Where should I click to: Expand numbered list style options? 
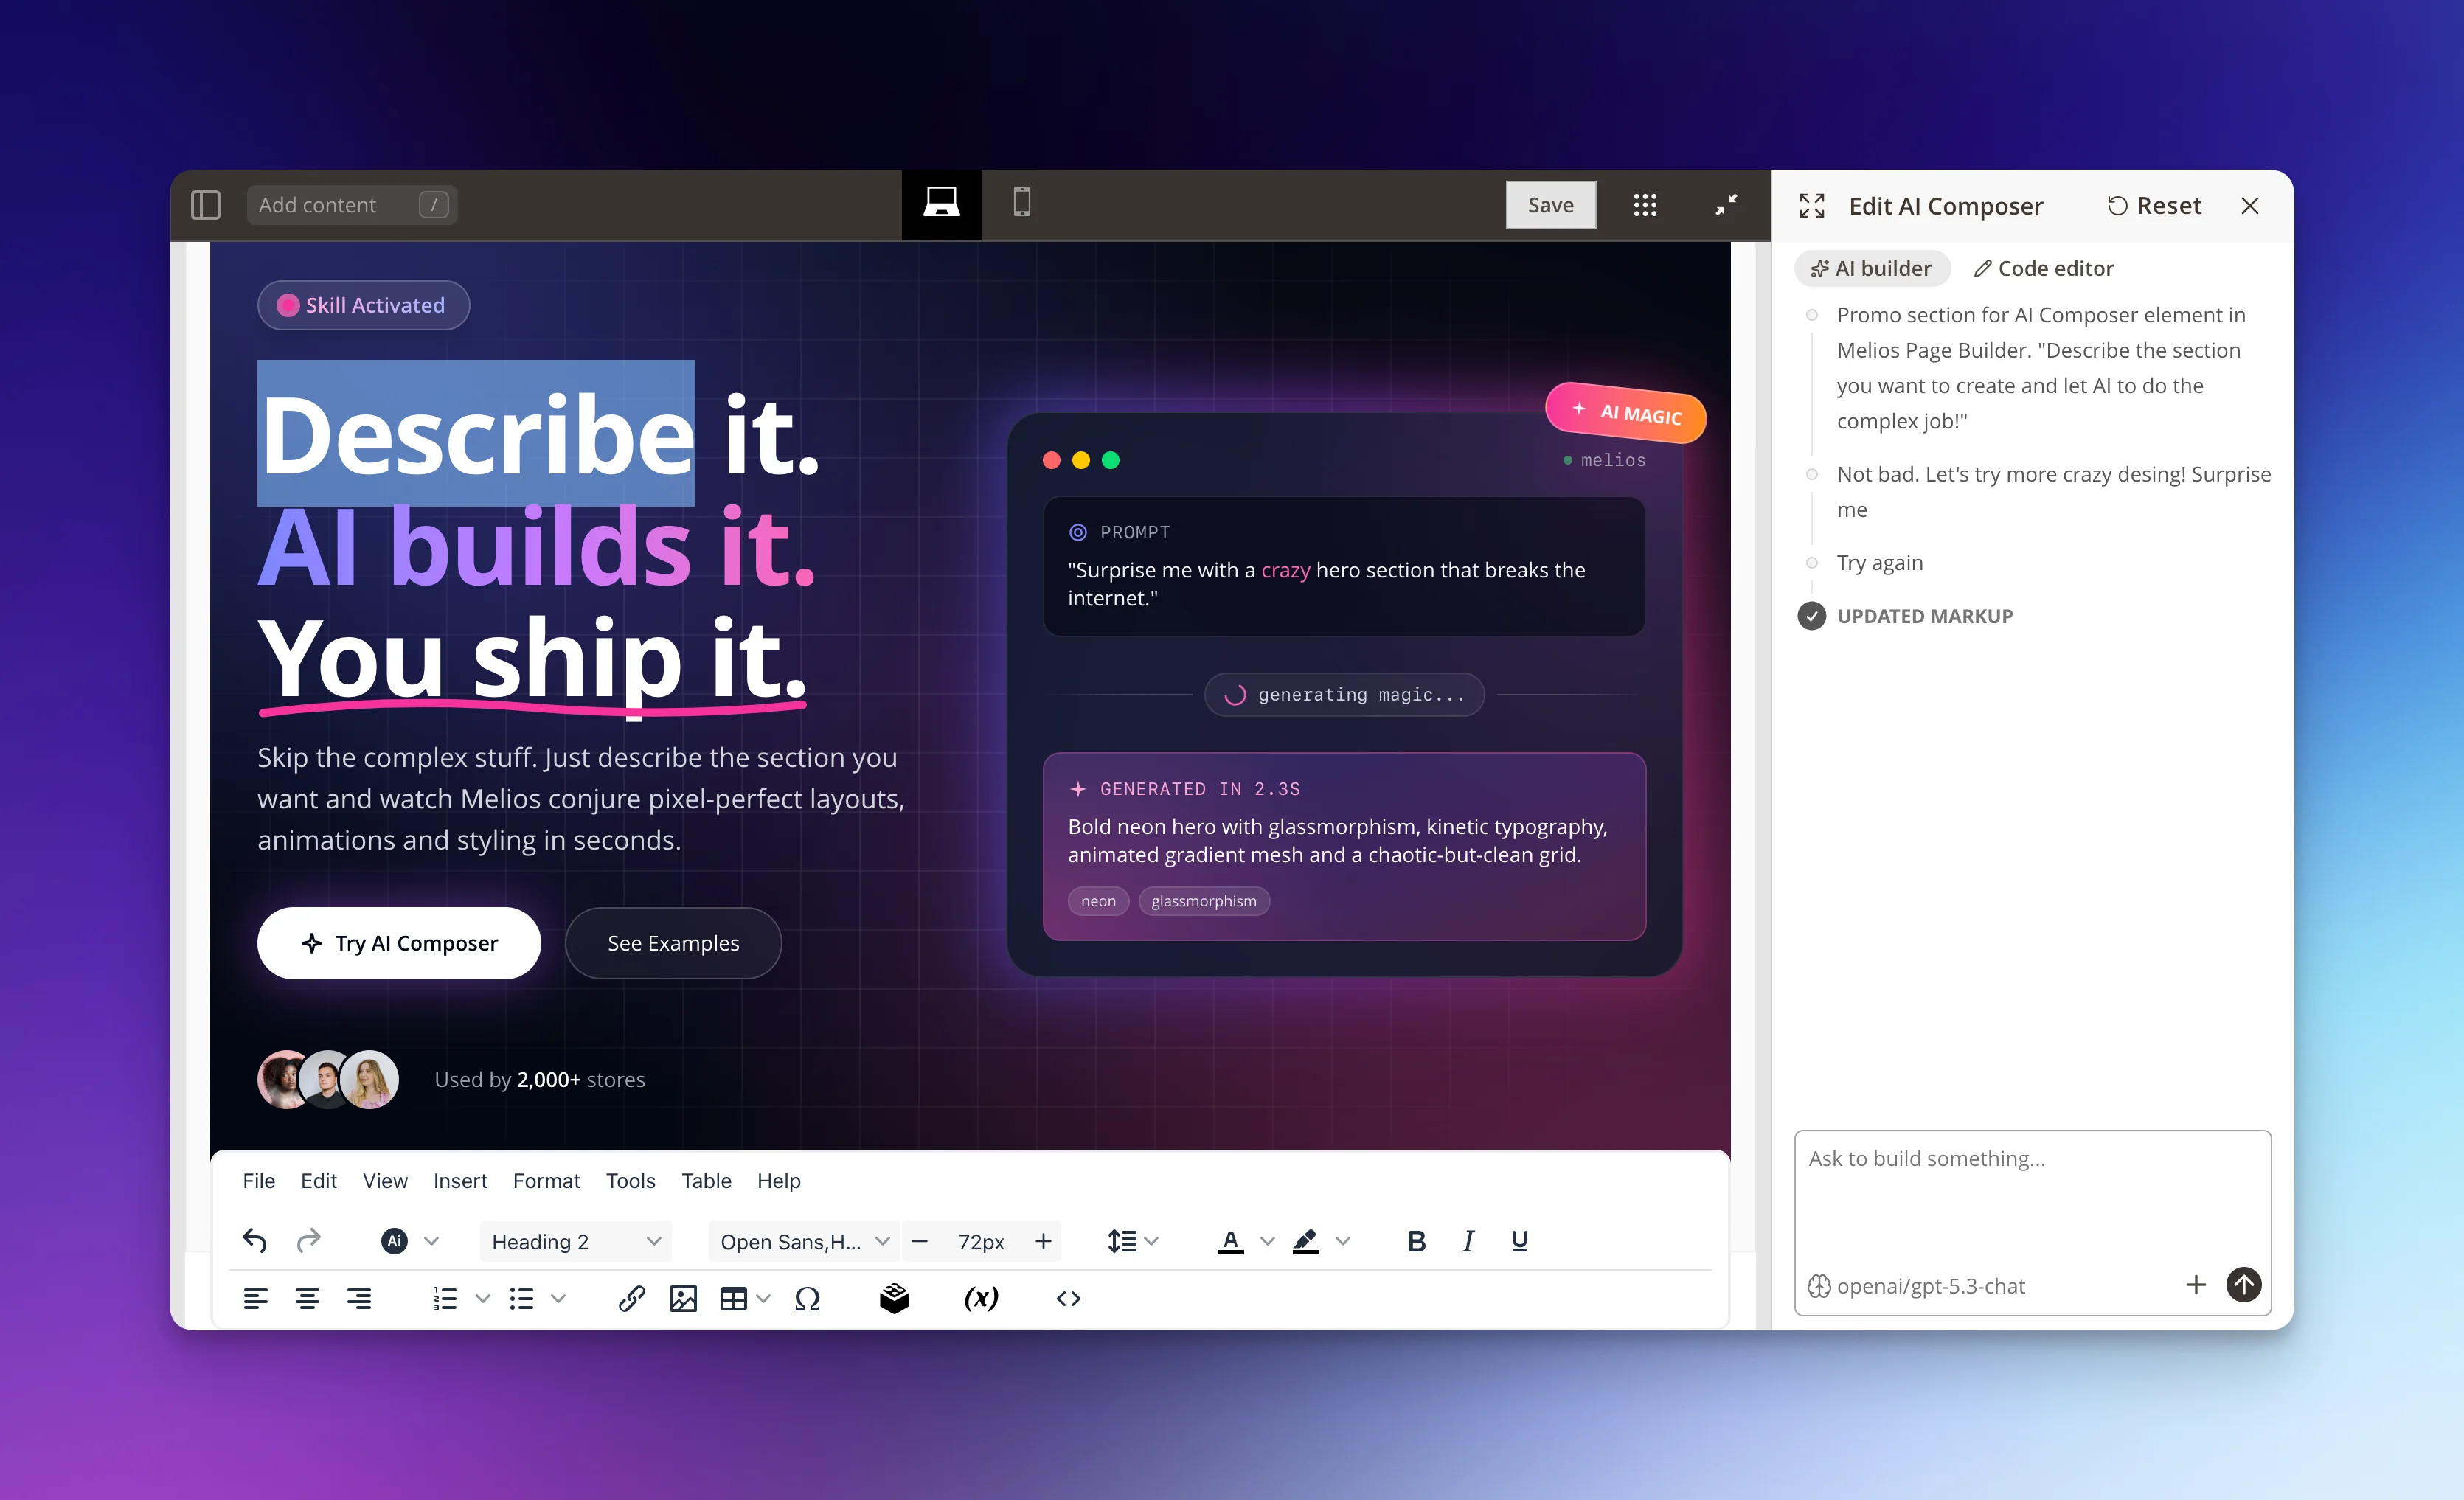tap(483, 1298)
